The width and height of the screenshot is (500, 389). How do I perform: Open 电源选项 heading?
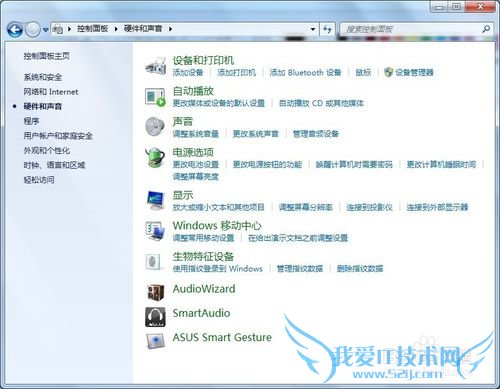[193, 152]
